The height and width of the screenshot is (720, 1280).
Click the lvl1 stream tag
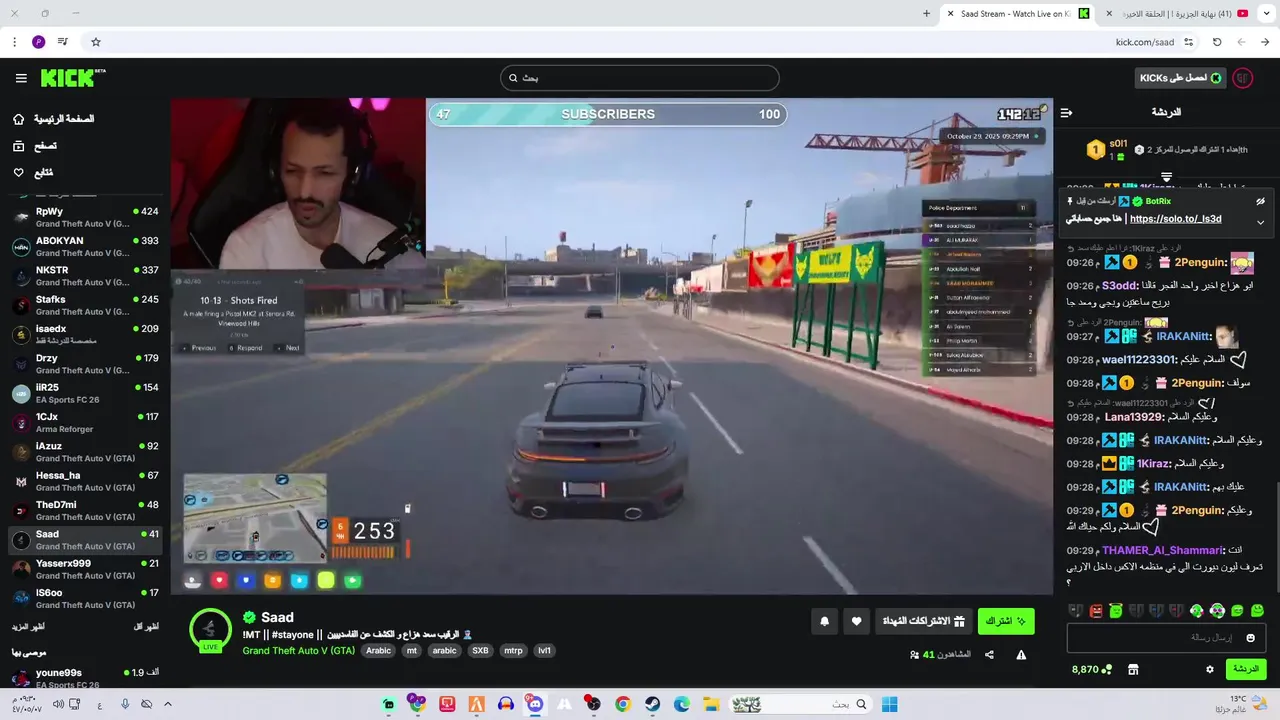[x=544, y=651]
